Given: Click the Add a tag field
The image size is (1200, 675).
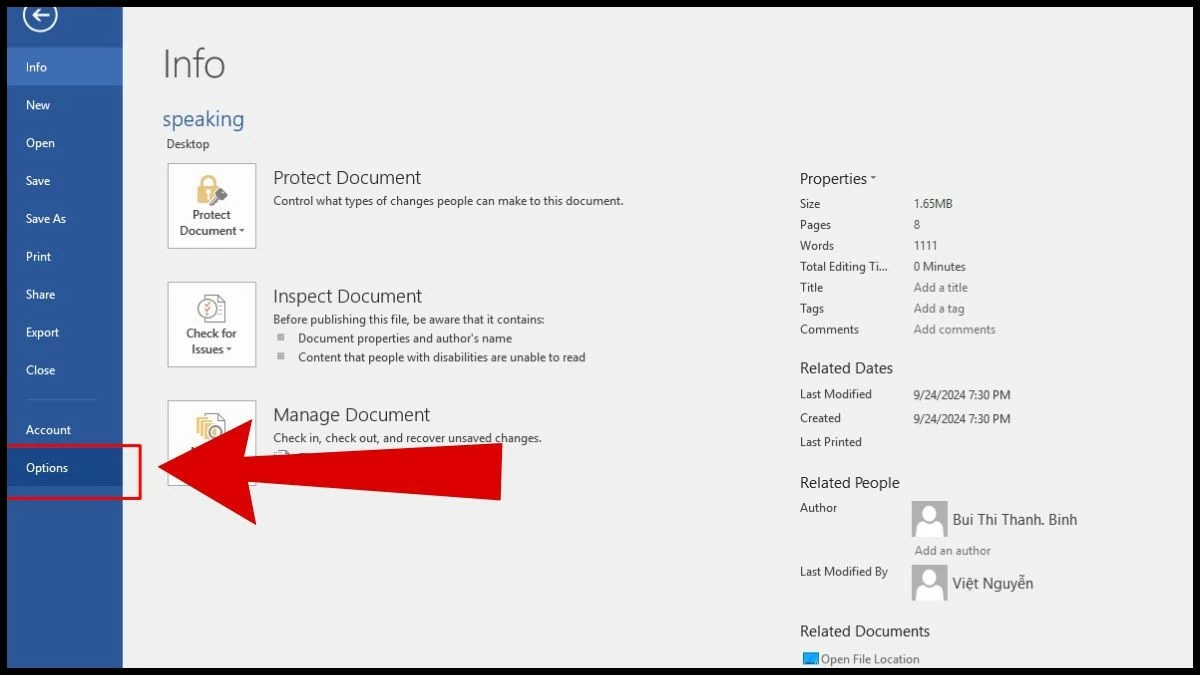Looking at the screenshot, I should point(938,309).
